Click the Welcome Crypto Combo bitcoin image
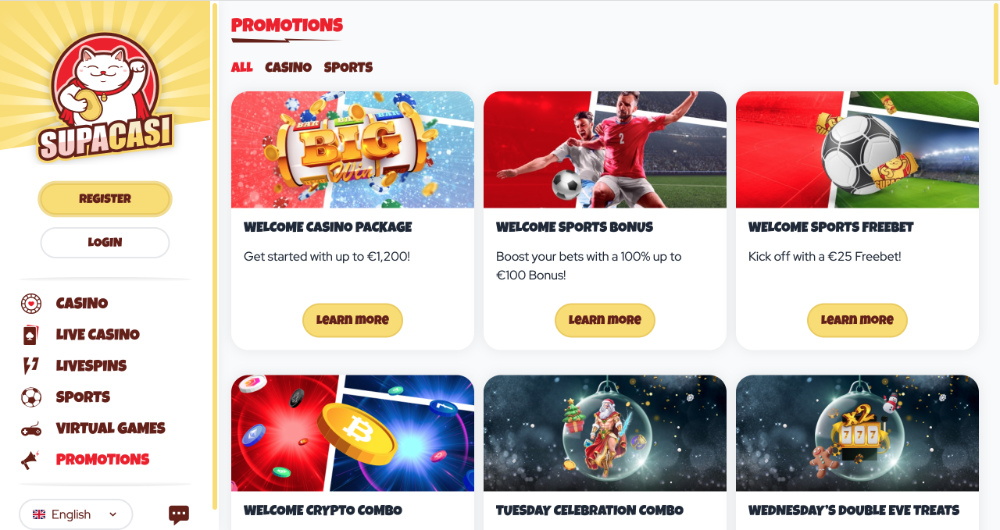1000x530 pixels. click(x=353, y=433)
